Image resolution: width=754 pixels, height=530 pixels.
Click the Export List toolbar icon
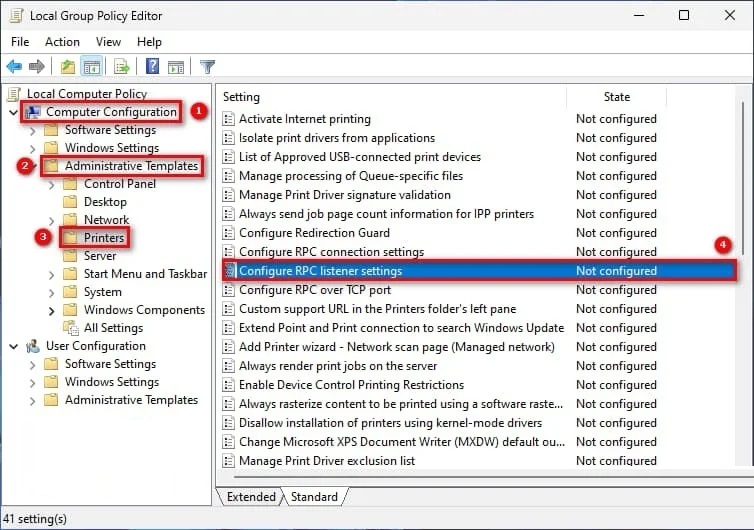tap(122, 67)
